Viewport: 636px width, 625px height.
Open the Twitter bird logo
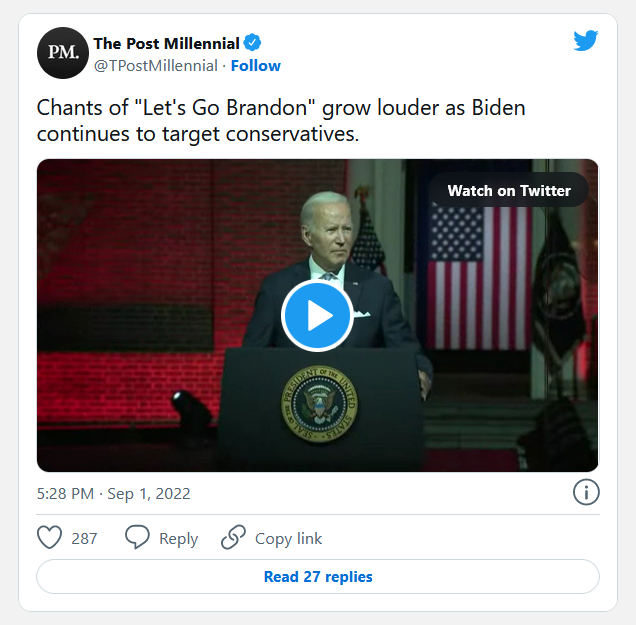tap(586, 42)
